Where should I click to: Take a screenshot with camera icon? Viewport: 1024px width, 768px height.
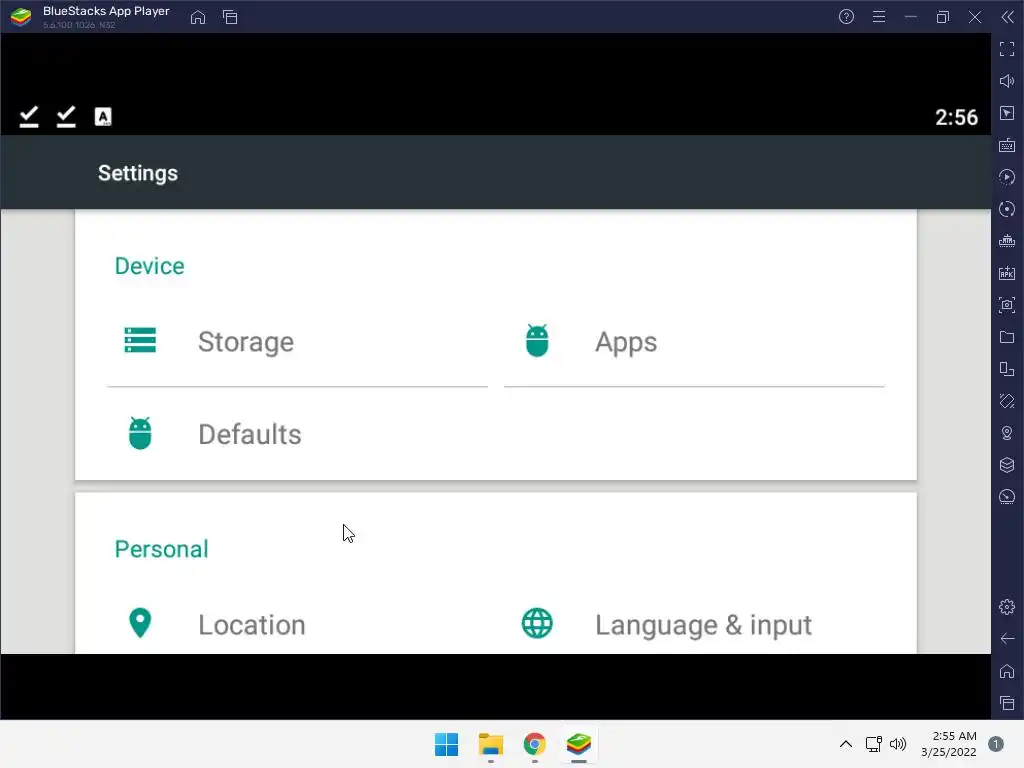tap(1007, 305)
